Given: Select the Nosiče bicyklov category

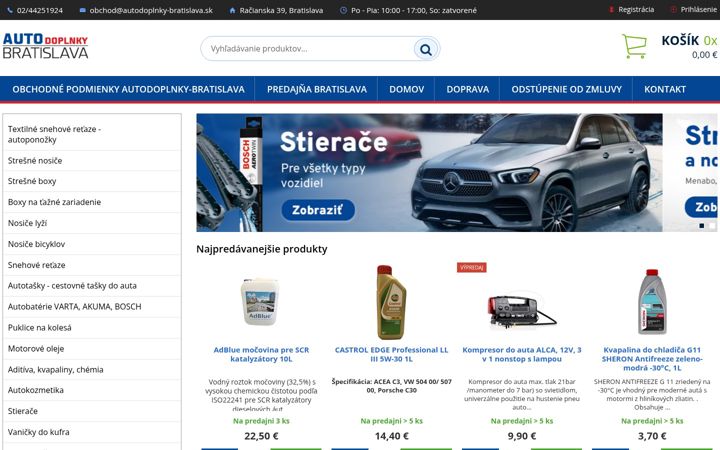Looking at the screenshot, I should [92, 244].
